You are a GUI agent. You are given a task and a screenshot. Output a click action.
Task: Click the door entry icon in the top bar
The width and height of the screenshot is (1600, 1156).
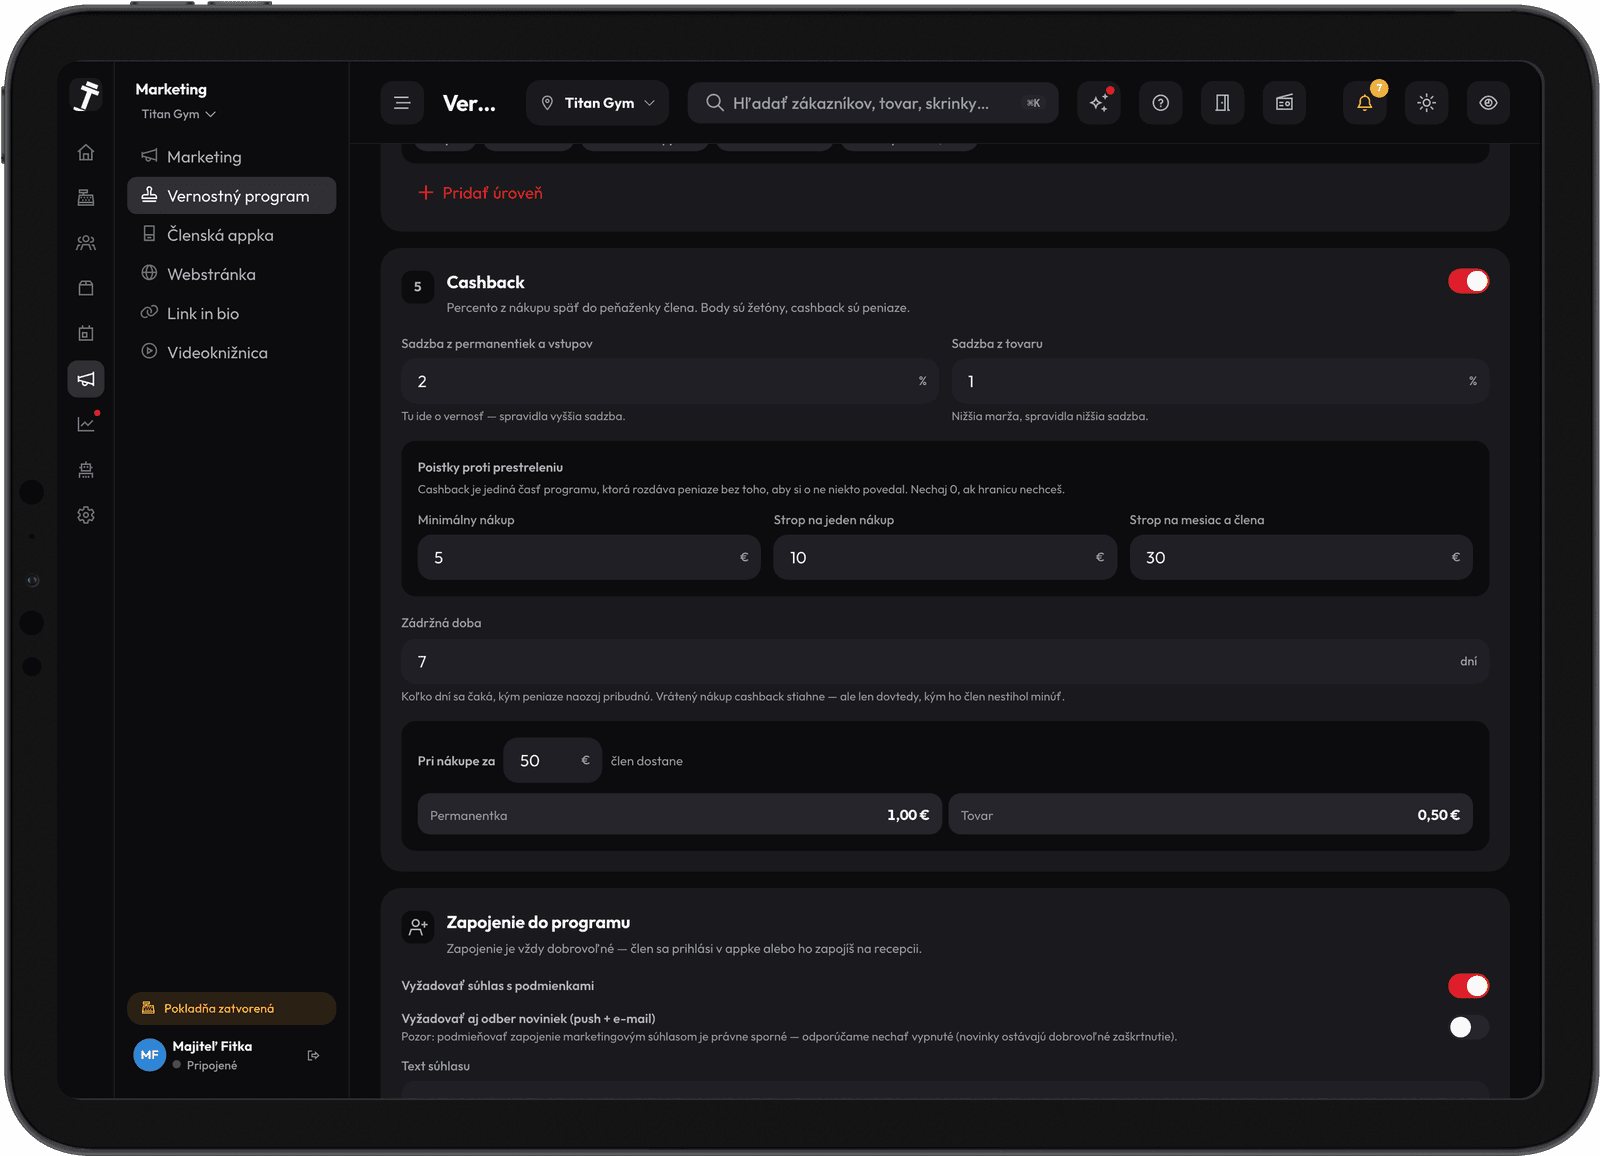[x=1222, y=103]
